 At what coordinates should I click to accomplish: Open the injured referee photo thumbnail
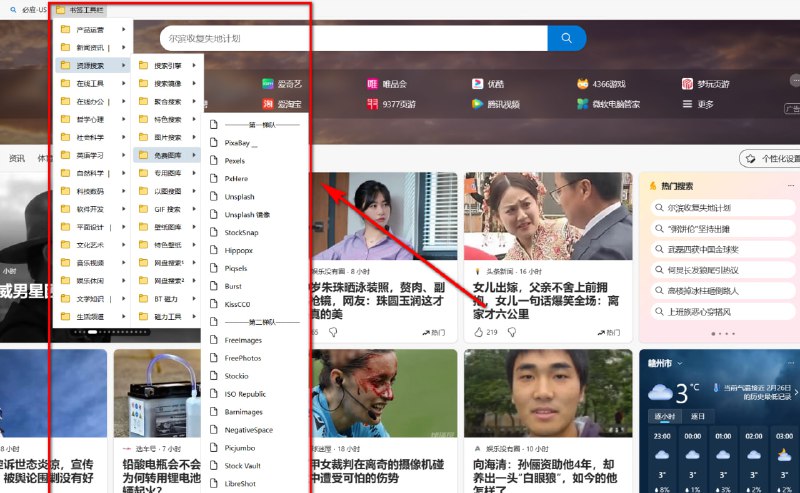point(384,393)
